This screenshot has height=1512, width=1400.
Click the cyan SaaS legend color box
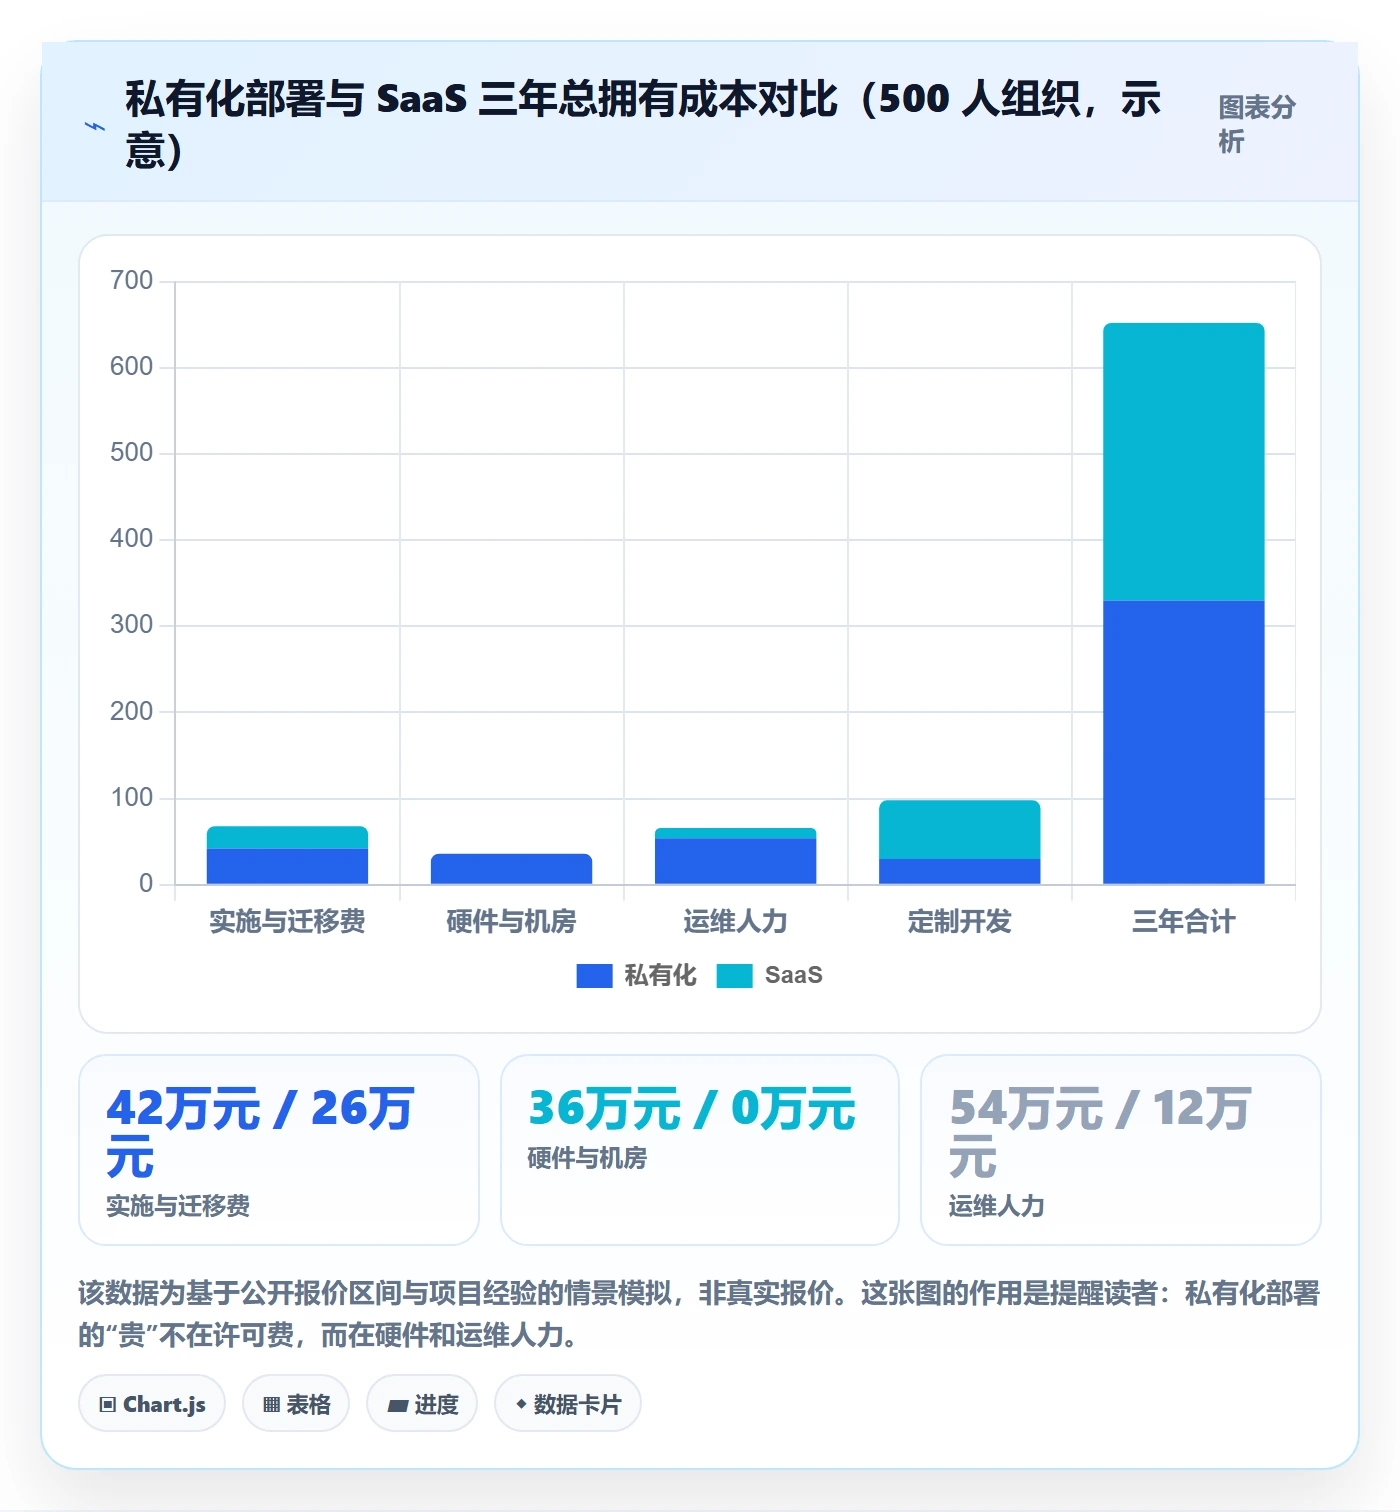(x=734, y=976)
